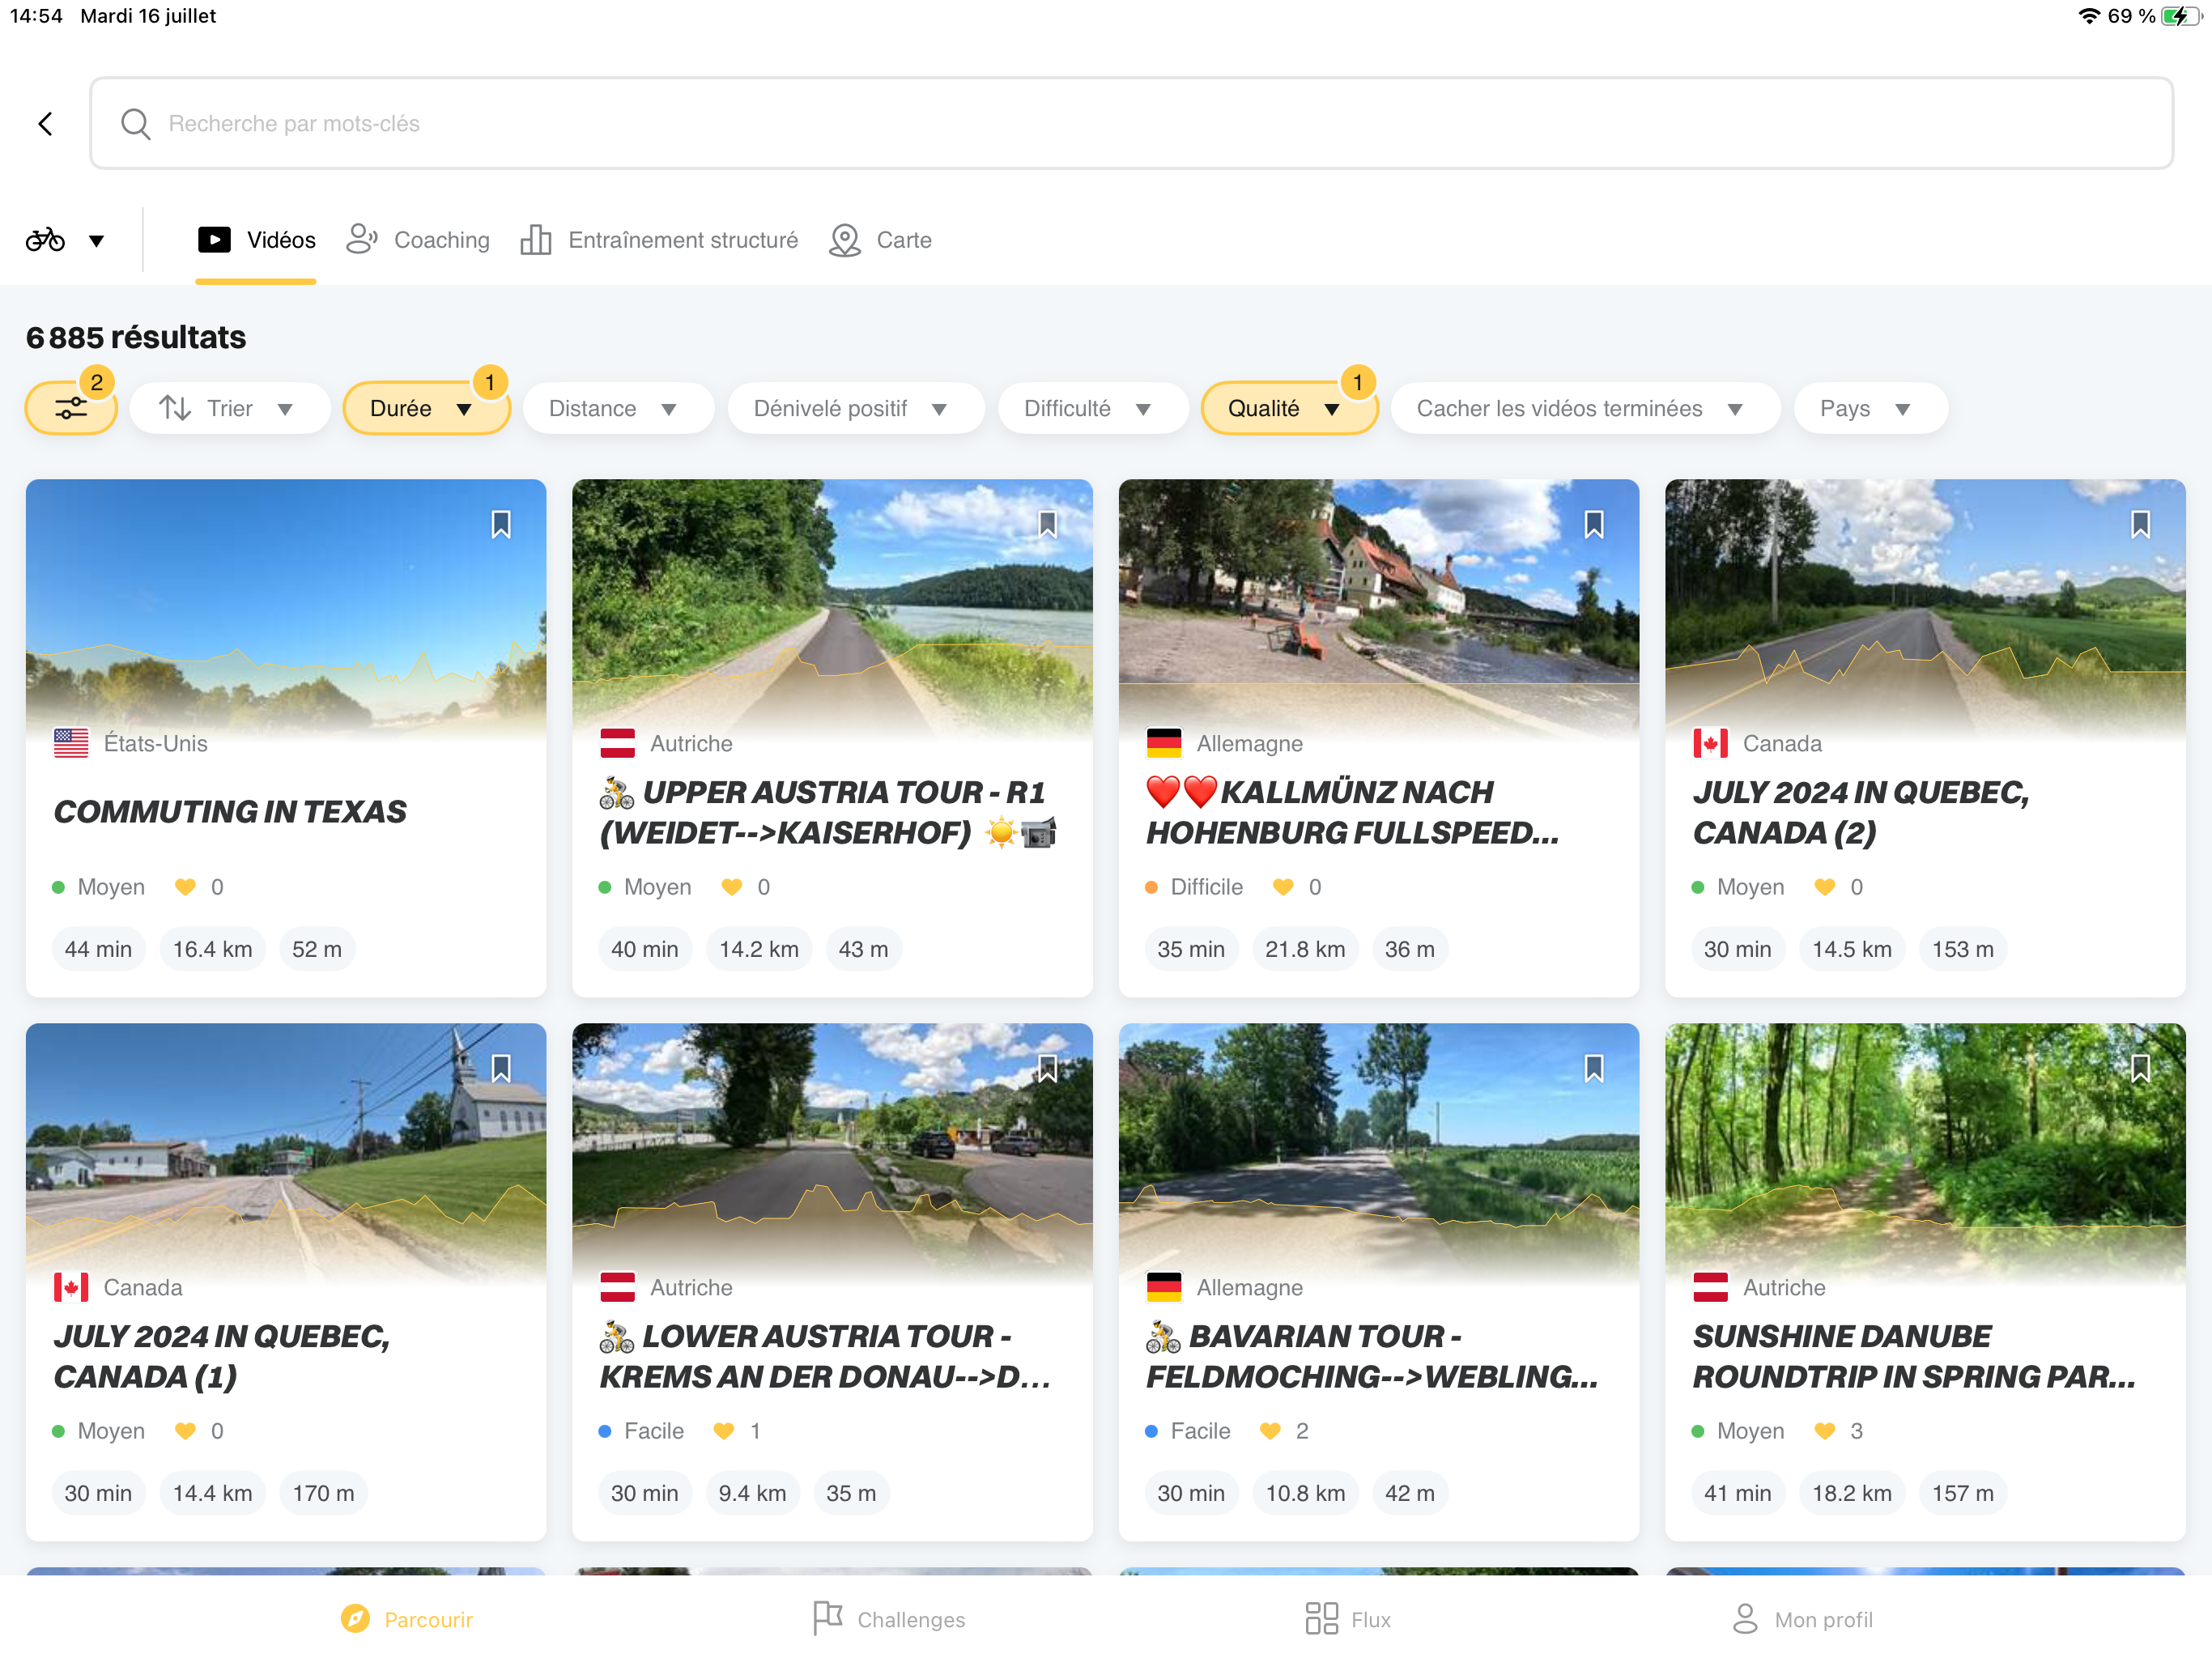Open July 2024 in Quebec, Canada (2) title

(x=1861, y=812)
